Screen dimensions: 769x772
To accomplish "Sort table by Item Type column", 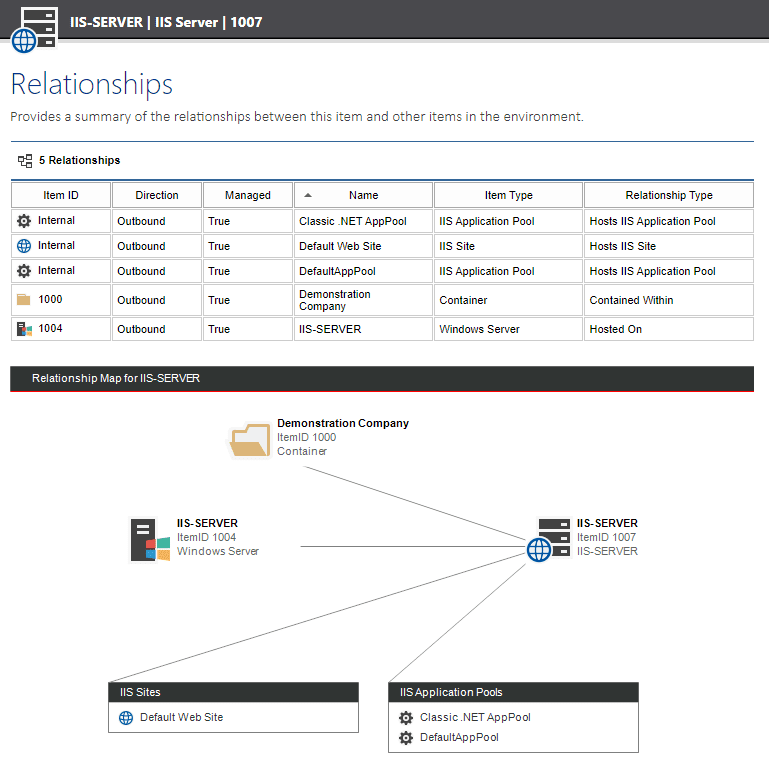I will coord(509,195).
